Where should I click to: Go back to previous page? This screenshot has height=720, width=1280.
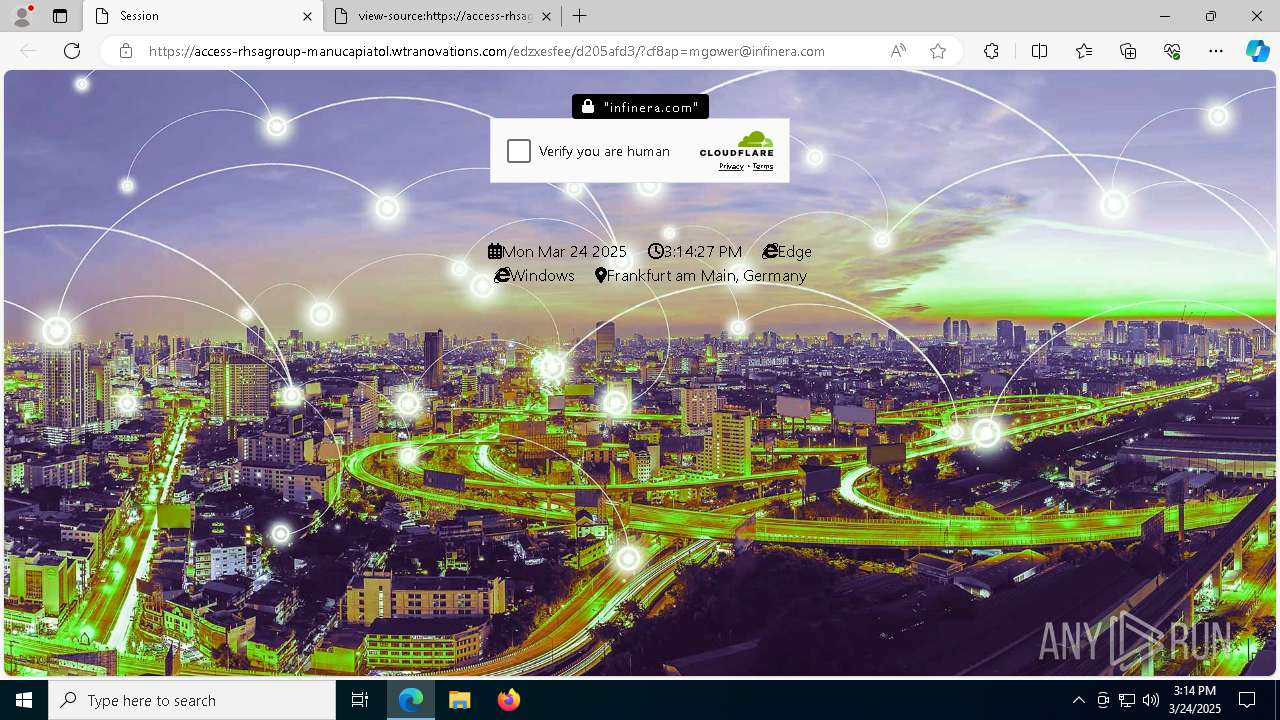pyautogui.click(x=28, y=51)
